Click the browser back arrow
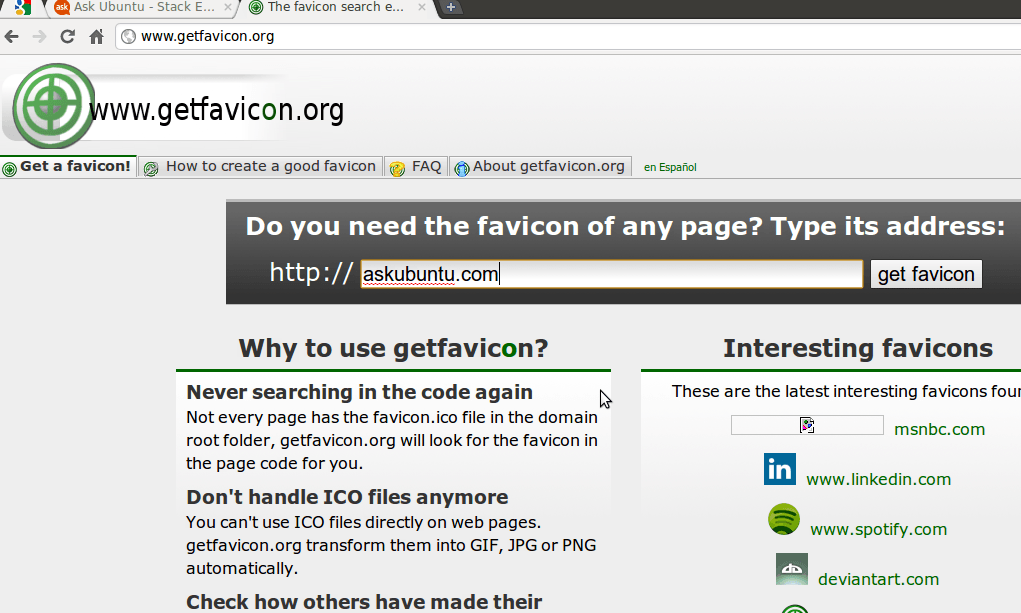Screen dimensions: 1021x613 point(12,36)
